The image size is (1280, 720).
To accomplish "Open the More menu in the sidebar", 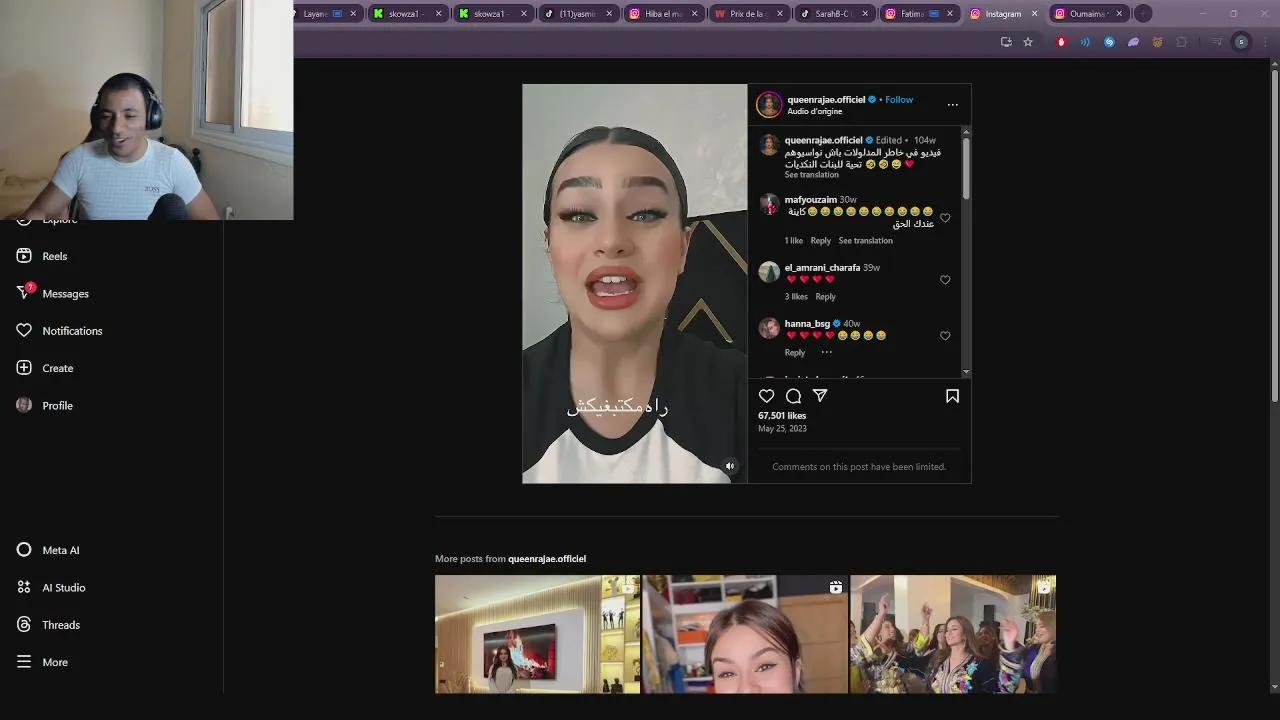I will (x=23, y=662).
